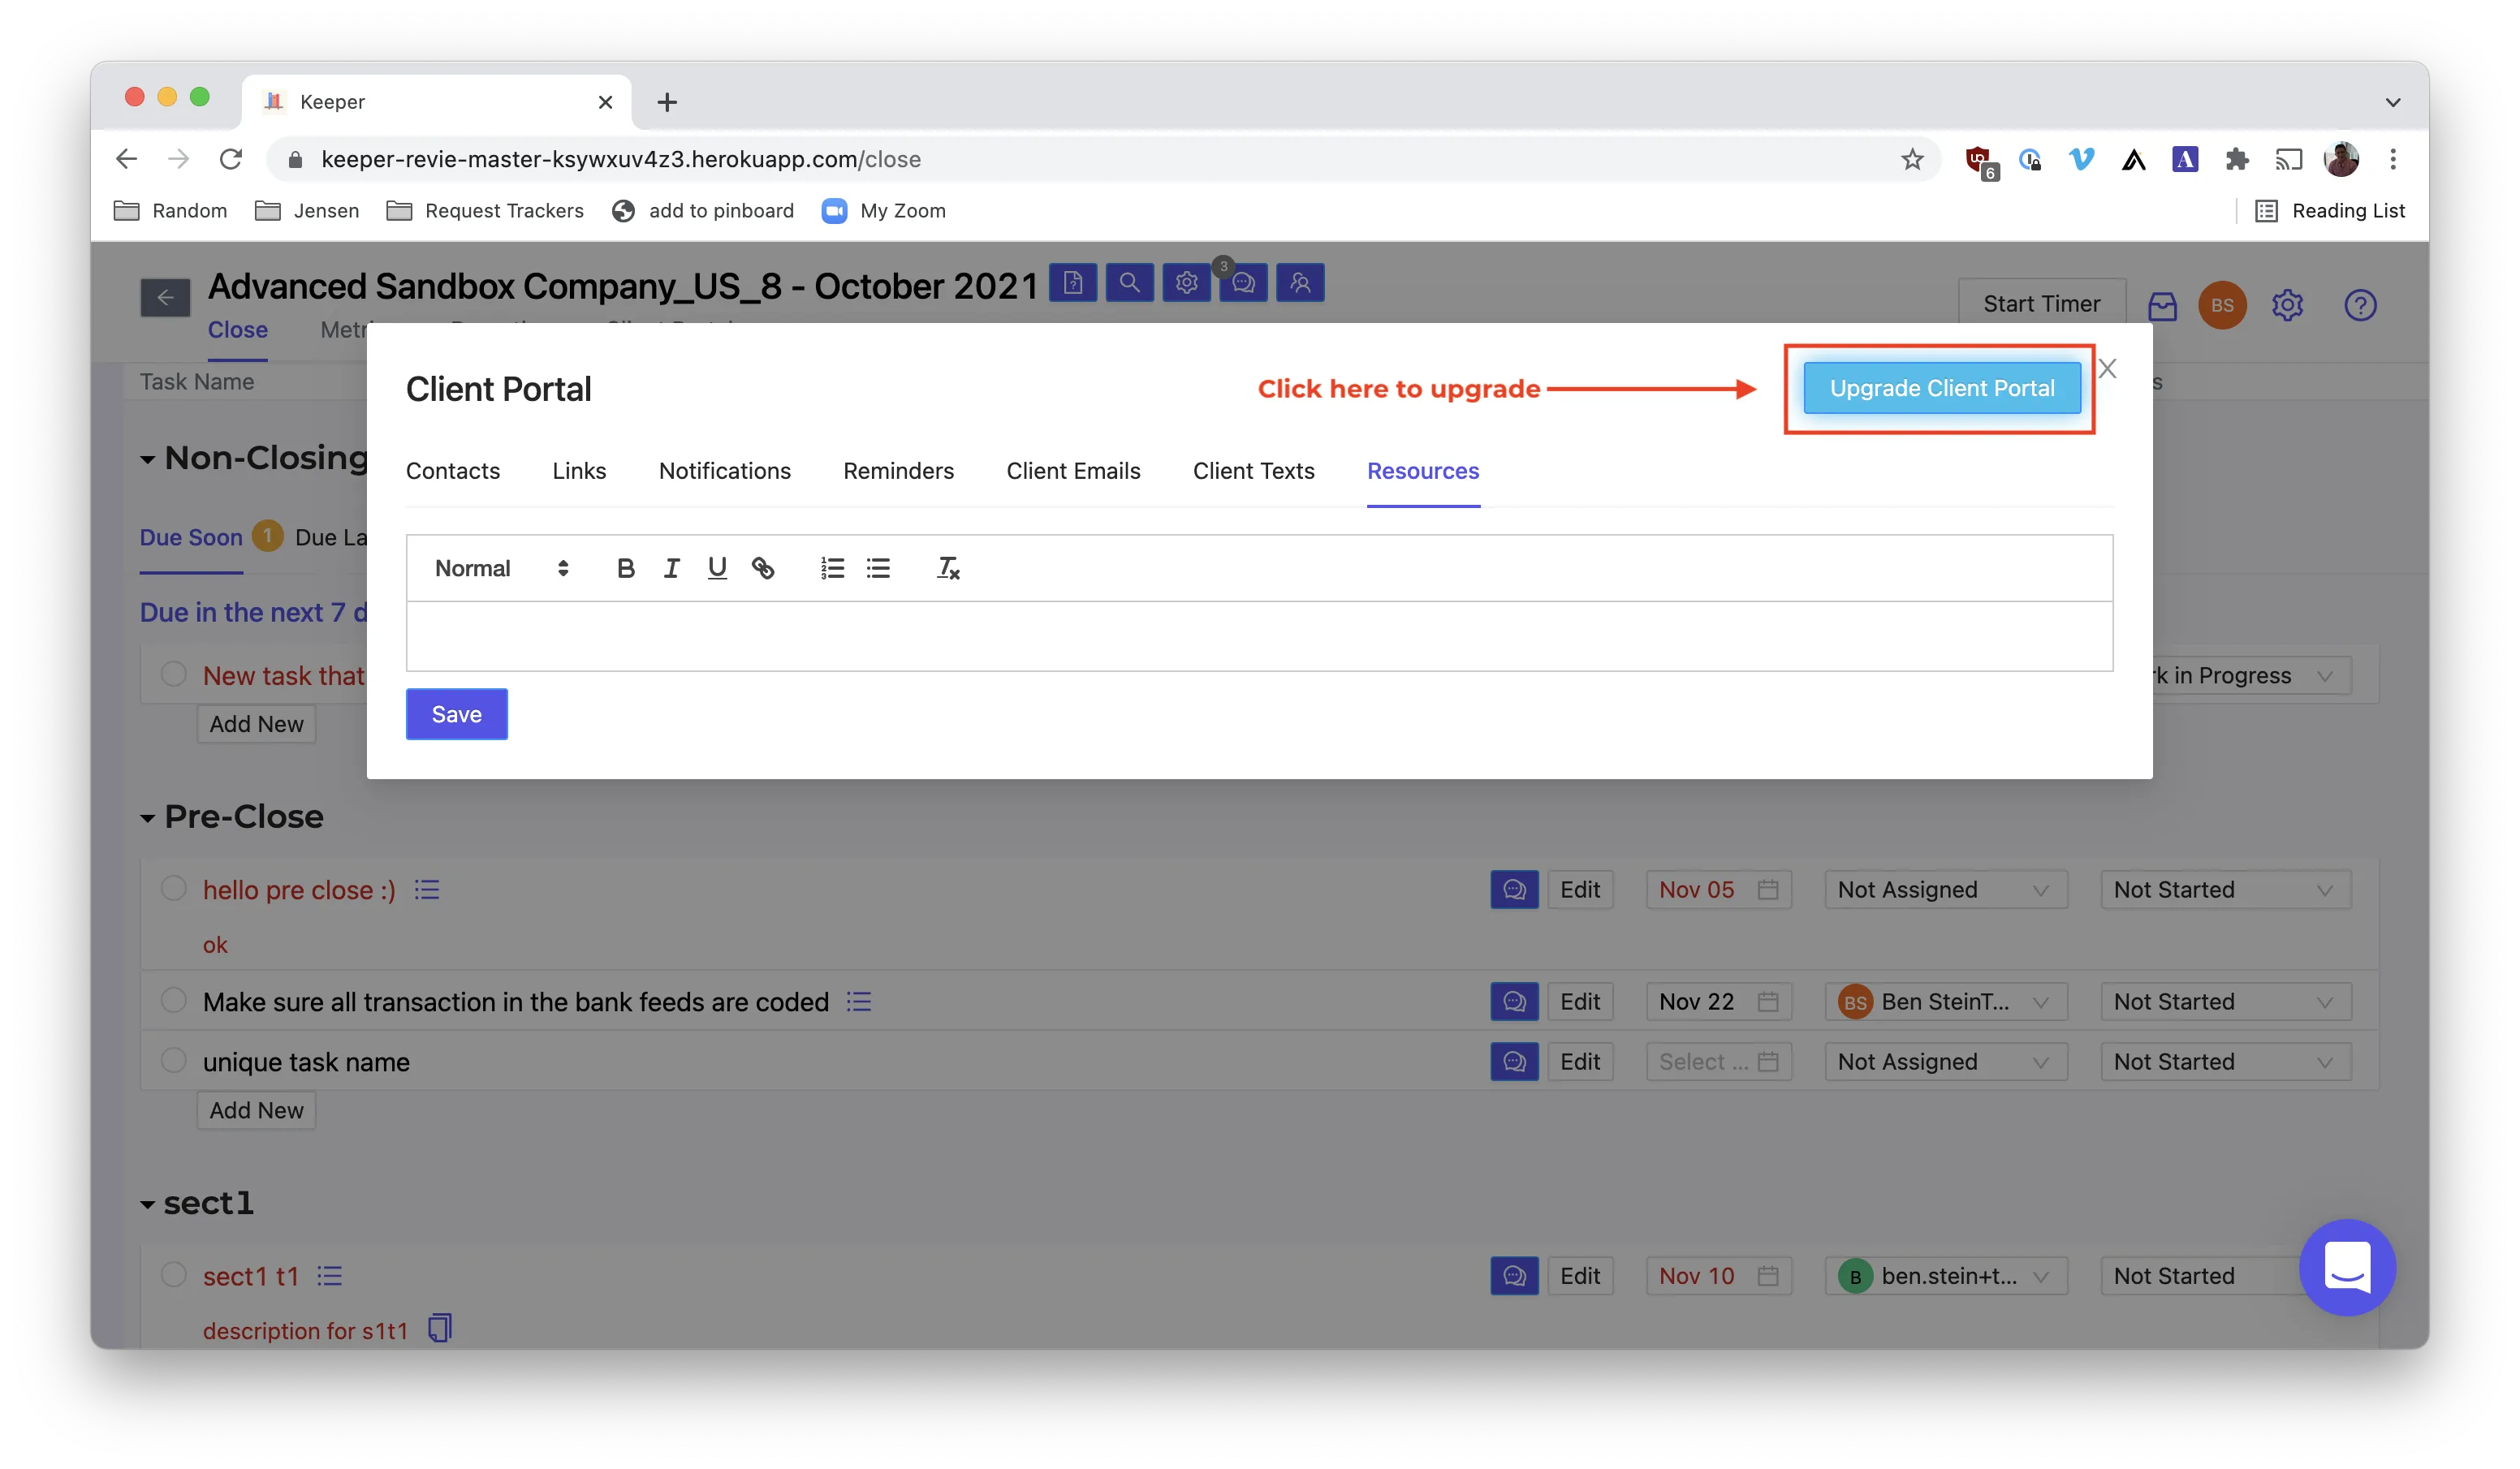
Task: Open the person icon beside company title
Action: coord(1300,283)
